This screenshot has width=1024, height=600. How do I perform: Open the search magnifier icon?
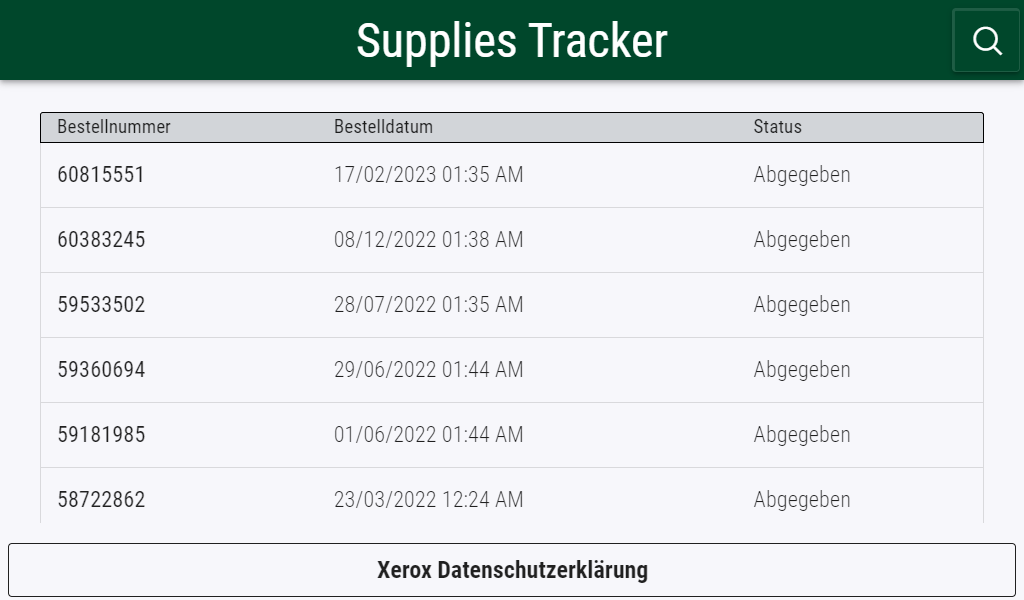[x=986, y=40]
